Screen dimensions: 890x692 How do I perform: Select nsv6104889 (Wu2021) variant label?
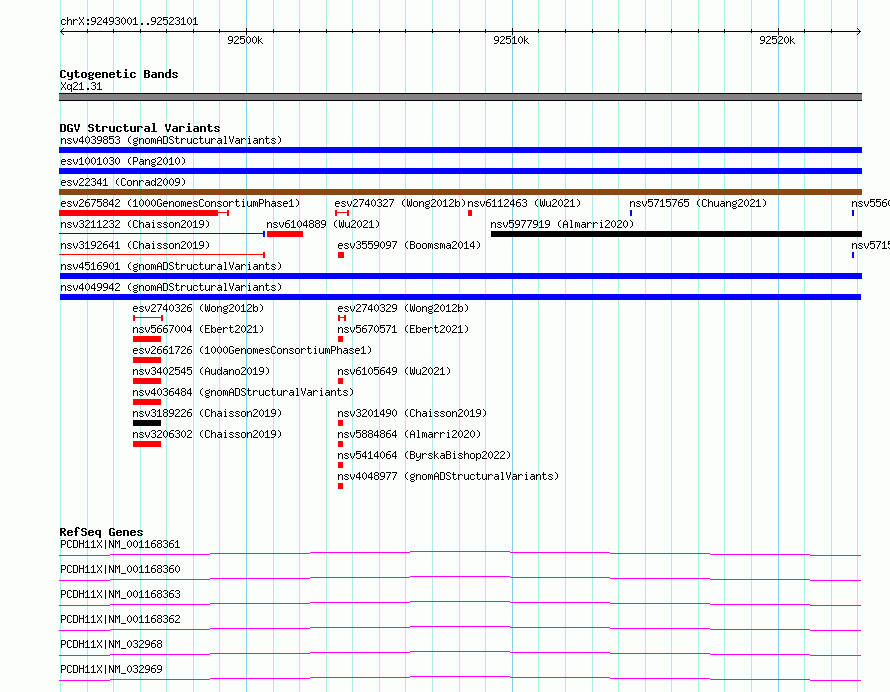point(323,224)
